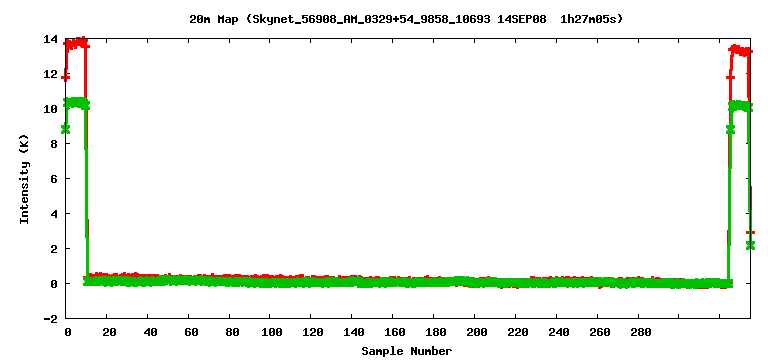
Task: Click the Sample Number x-axis label
Action: [x=407, y=351]
